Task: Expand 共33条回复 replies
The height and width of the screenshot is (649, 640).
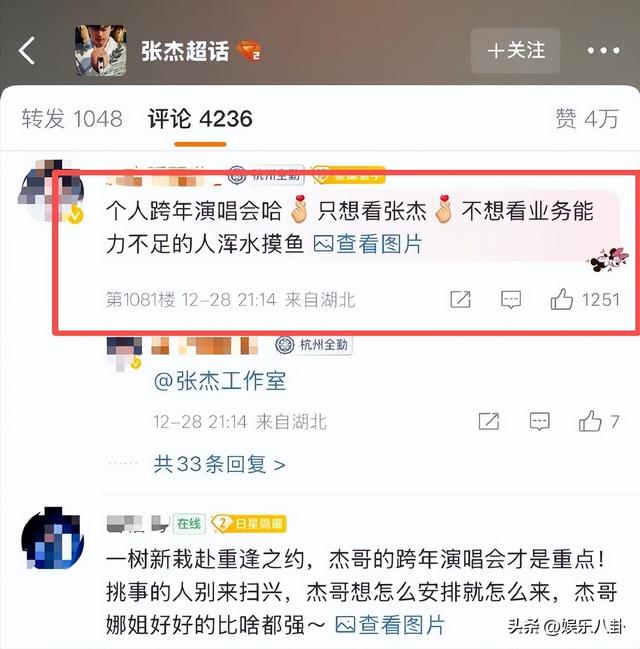Action: (x=219, y=464)
